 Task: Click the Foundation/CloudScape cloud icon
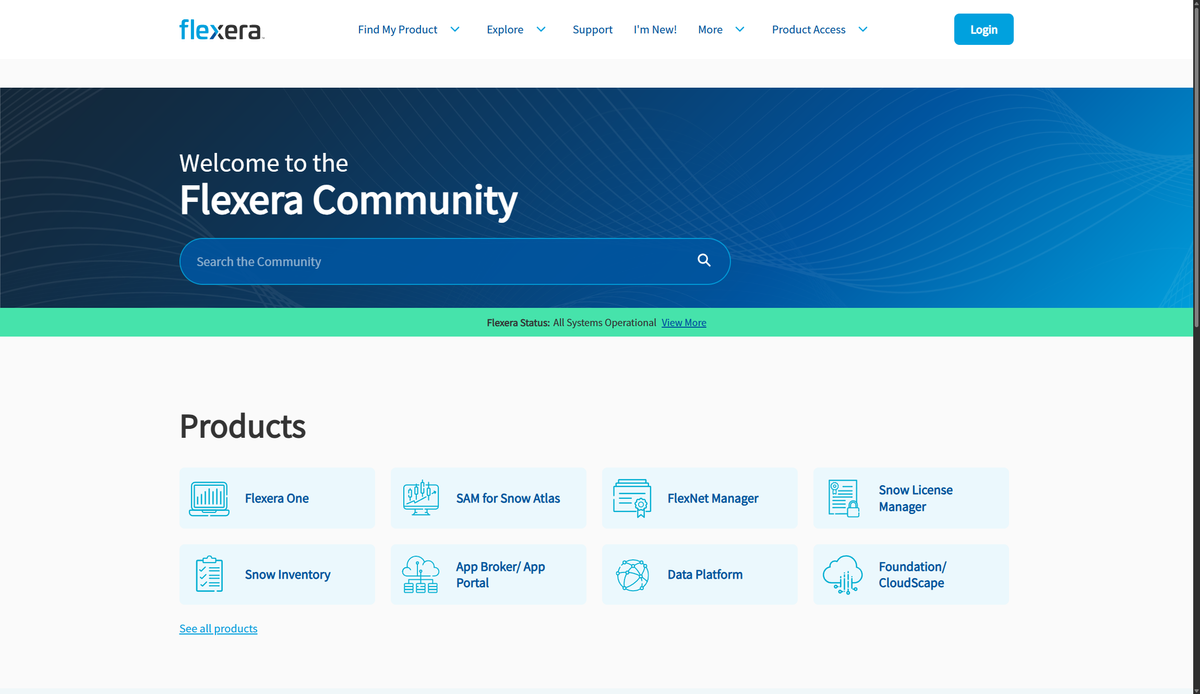pos(843,574)
